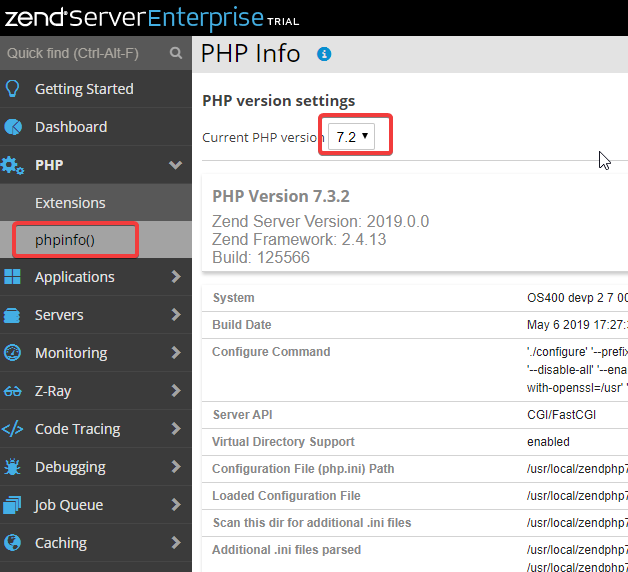Click the Job Queue icon
The height and width of the screenshot is (572, 628).
click(13, 505)
